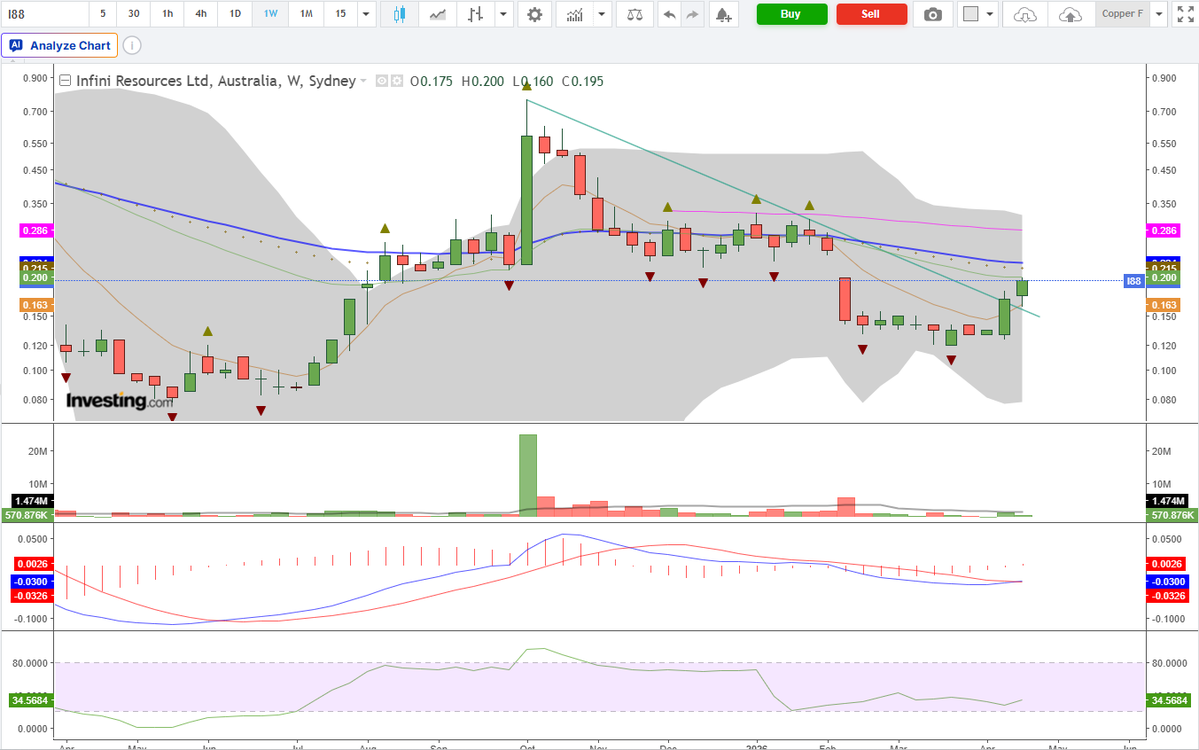Open the chart style dropdown arrow
The width and height of the screenshot is (1199, 750).
(503, 14)
